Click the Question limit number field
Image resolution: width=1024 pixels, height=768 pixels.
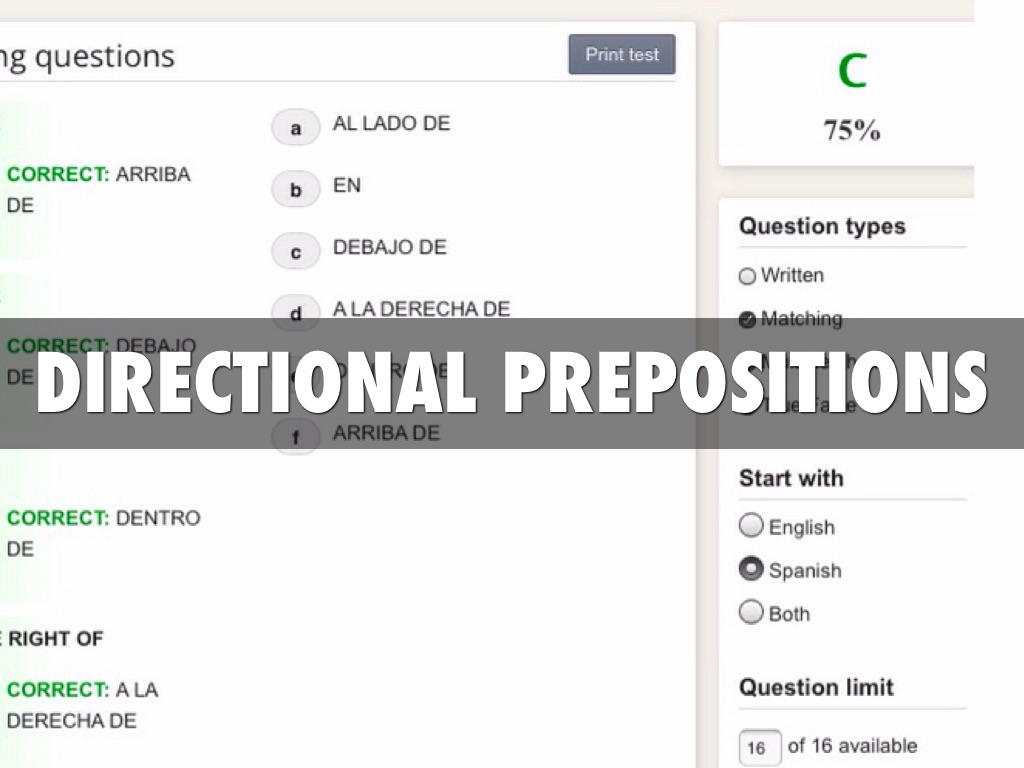click(758, 747)
